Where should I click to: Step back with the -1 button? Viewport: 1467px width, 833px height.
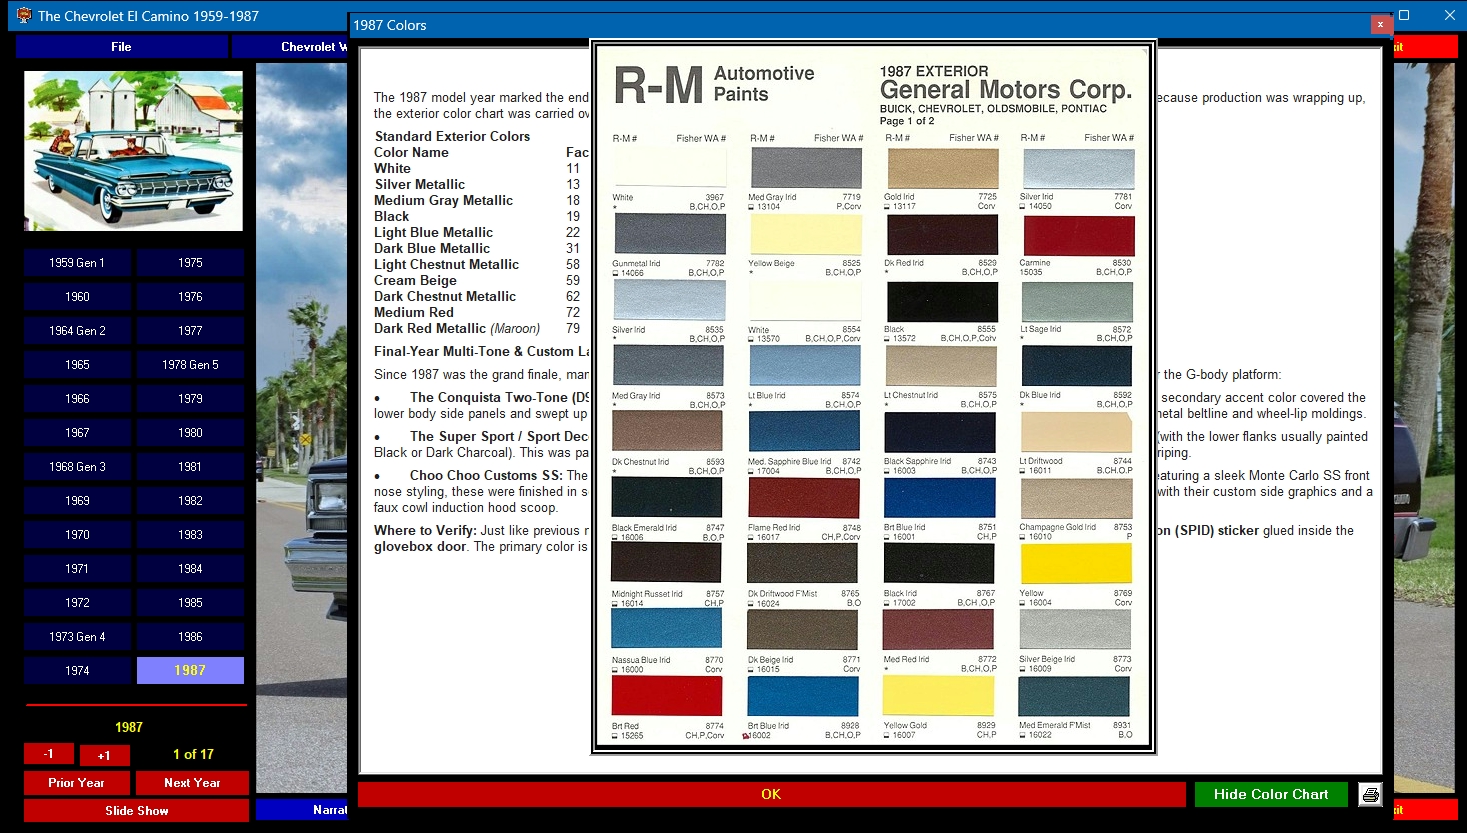49,754
